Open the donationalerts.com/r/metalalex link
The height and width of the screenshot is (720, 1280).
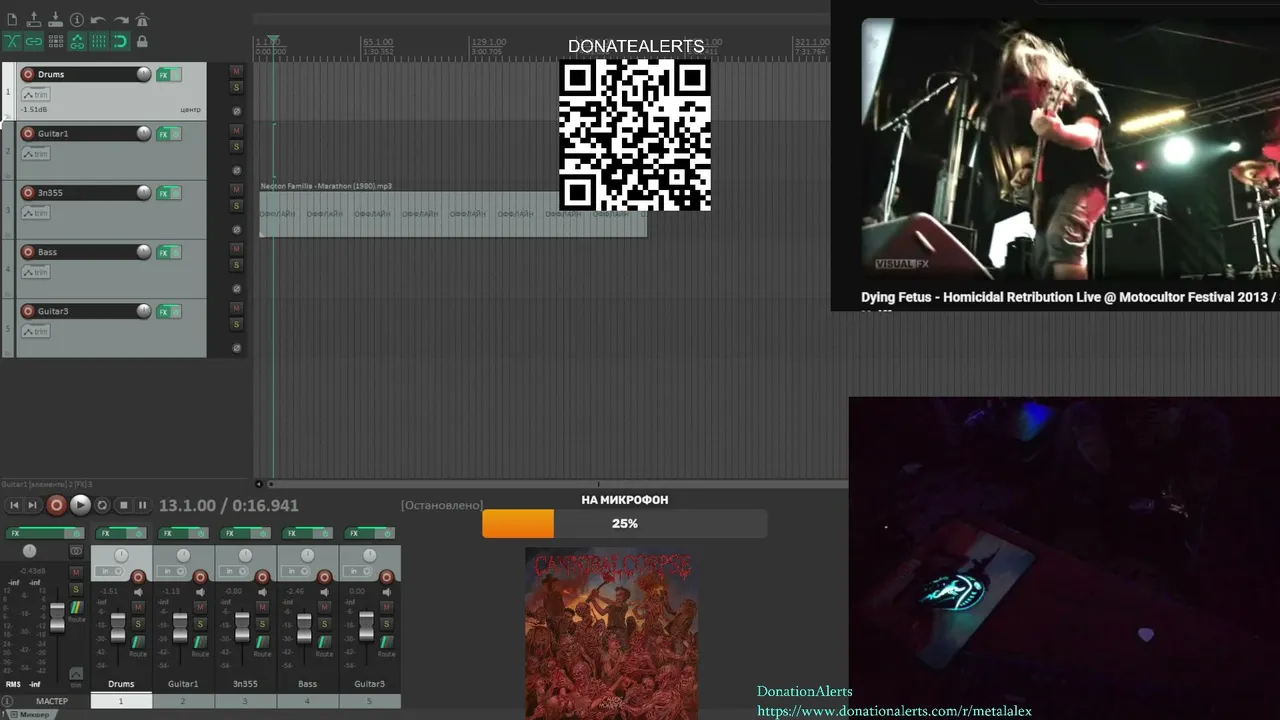[x=894, y=711]
